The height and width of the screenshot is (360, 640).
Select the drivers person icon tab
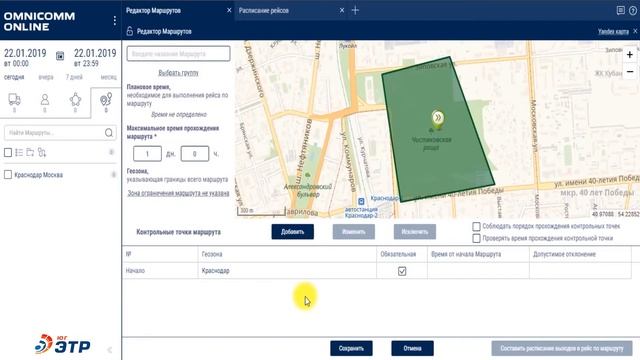[45, 99]
